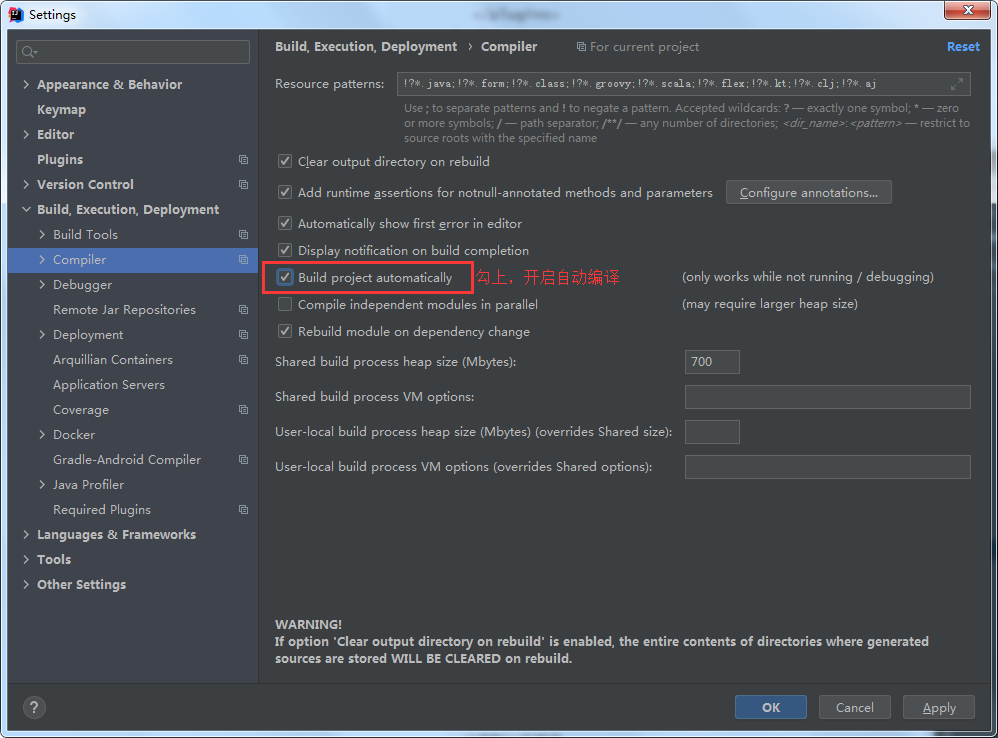Screen dimensions: 998x738
Task: Expand the Version Control section
Action: point(26,184)
